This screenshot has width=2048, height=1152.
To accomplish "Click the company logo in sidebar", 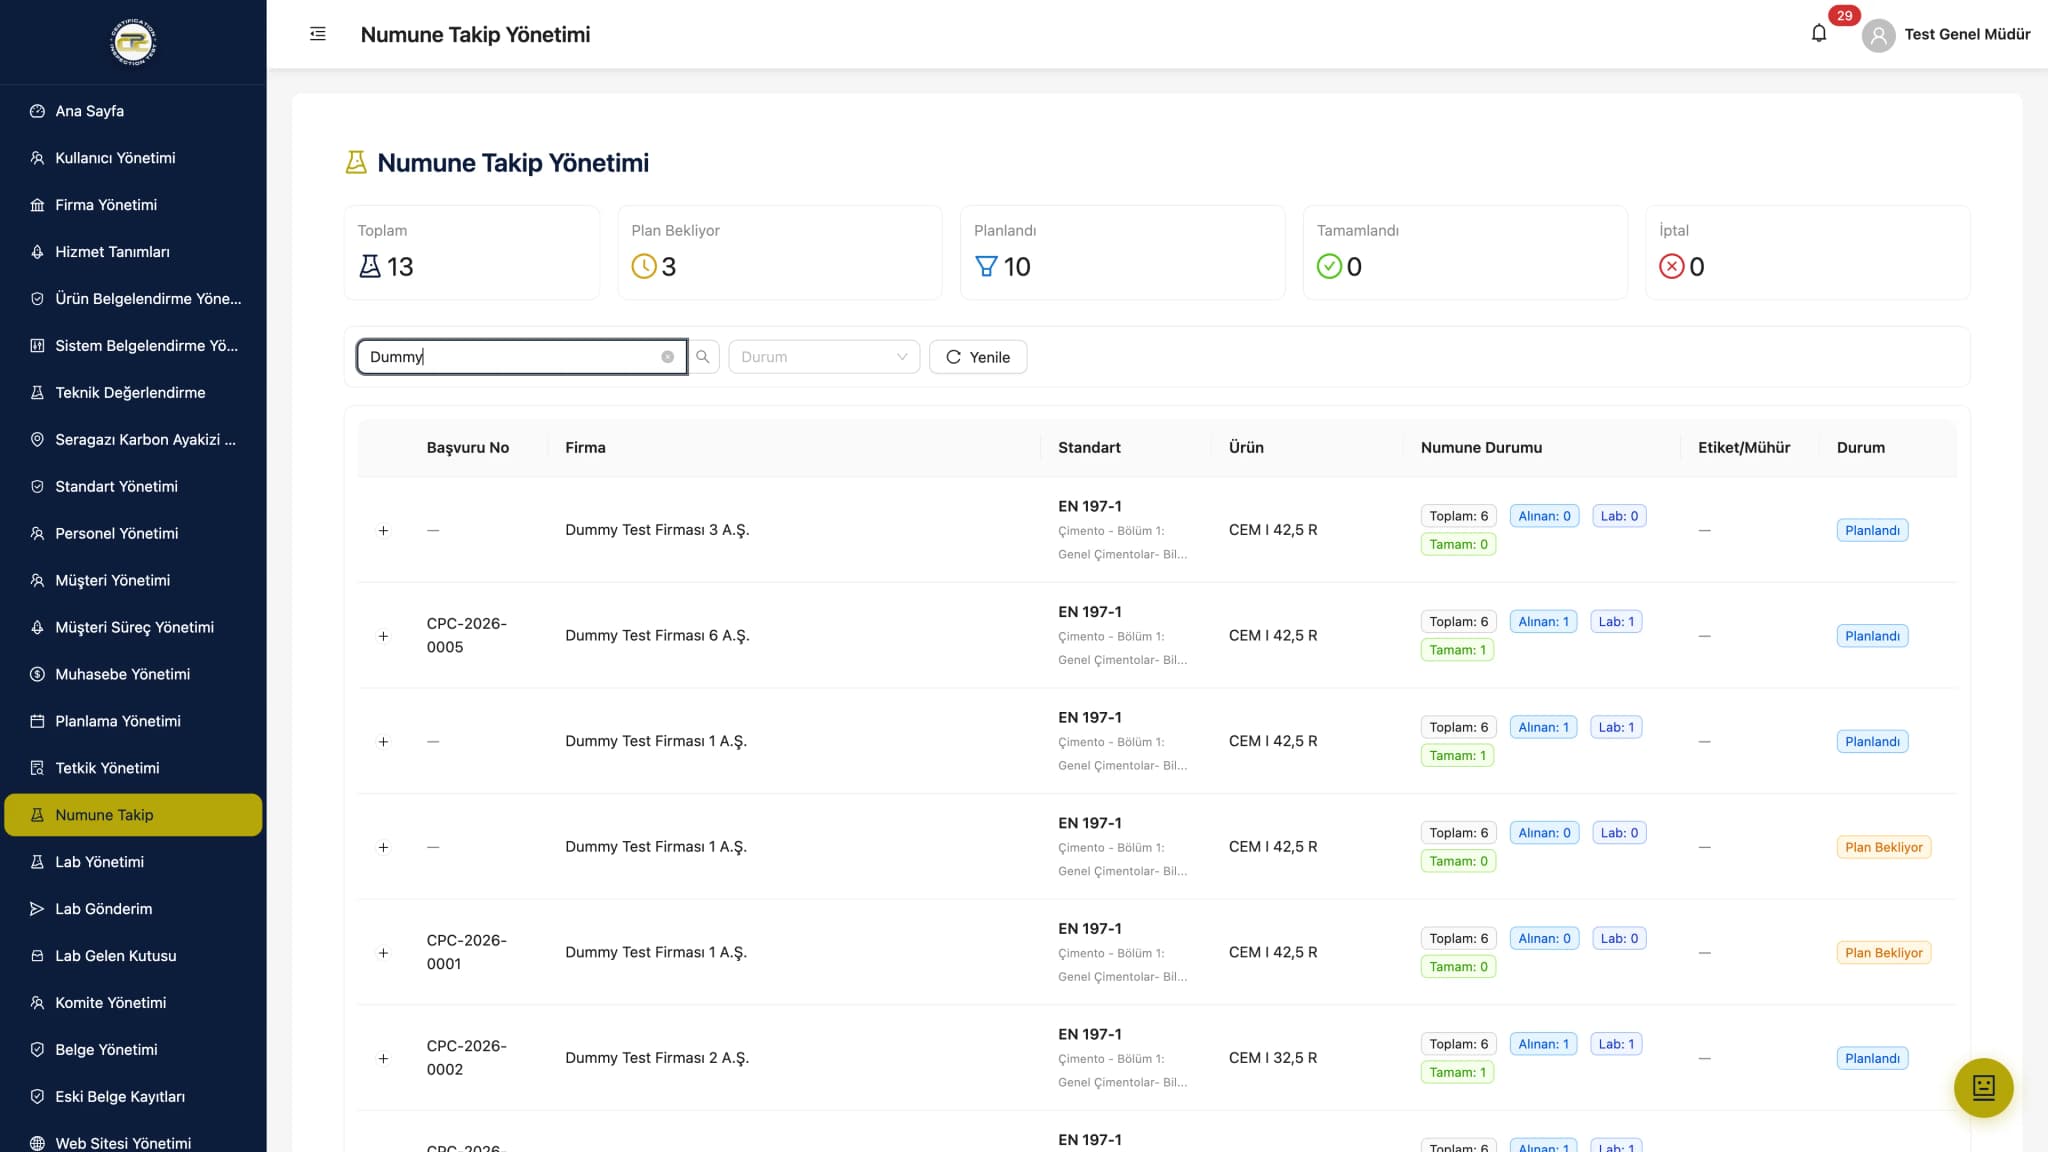I will [x=133, y=42].
